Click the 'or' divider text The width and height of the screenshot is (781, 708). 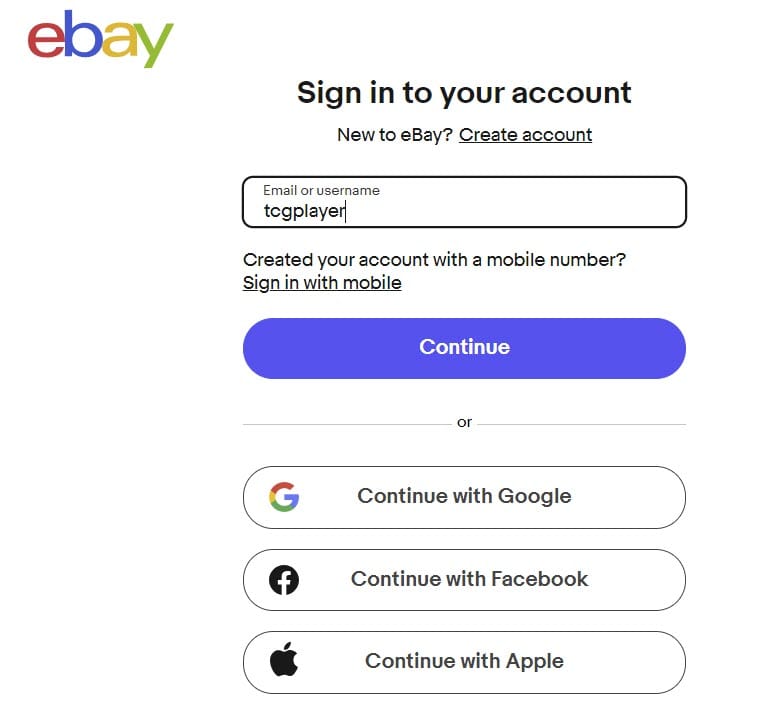pyautogui.click(x=464, y=423)
